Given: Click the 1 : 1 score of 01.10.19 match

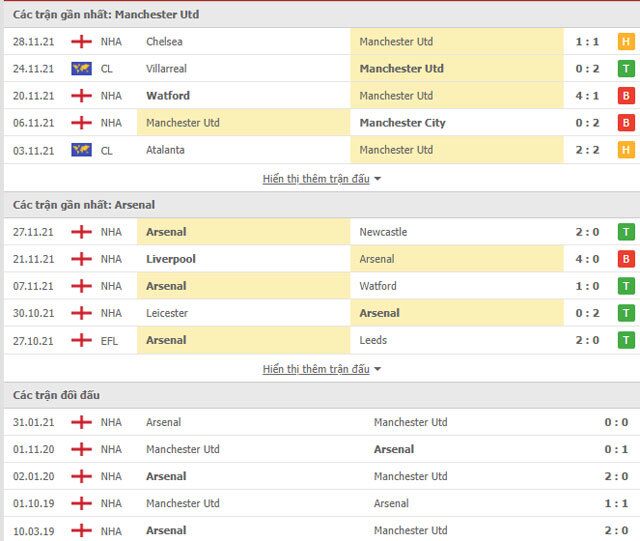Looking at the screenshot, I should click(616, 503).
